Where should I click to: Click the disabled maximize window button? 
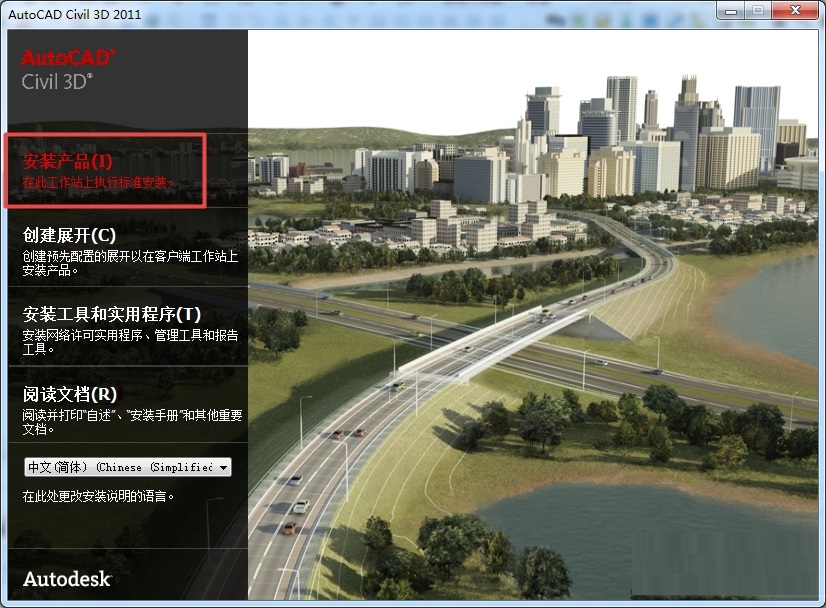(x=758, y=11)
